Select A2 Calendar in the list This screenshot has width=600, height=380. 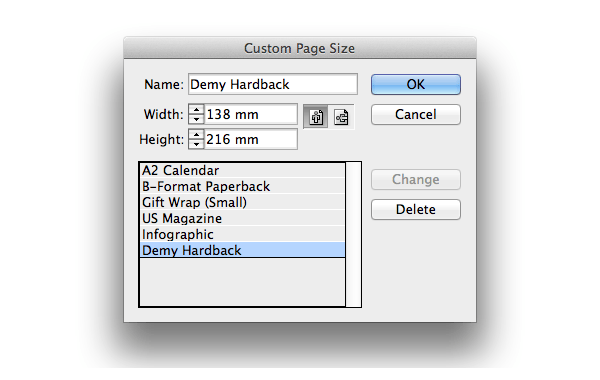coord(242,170)
